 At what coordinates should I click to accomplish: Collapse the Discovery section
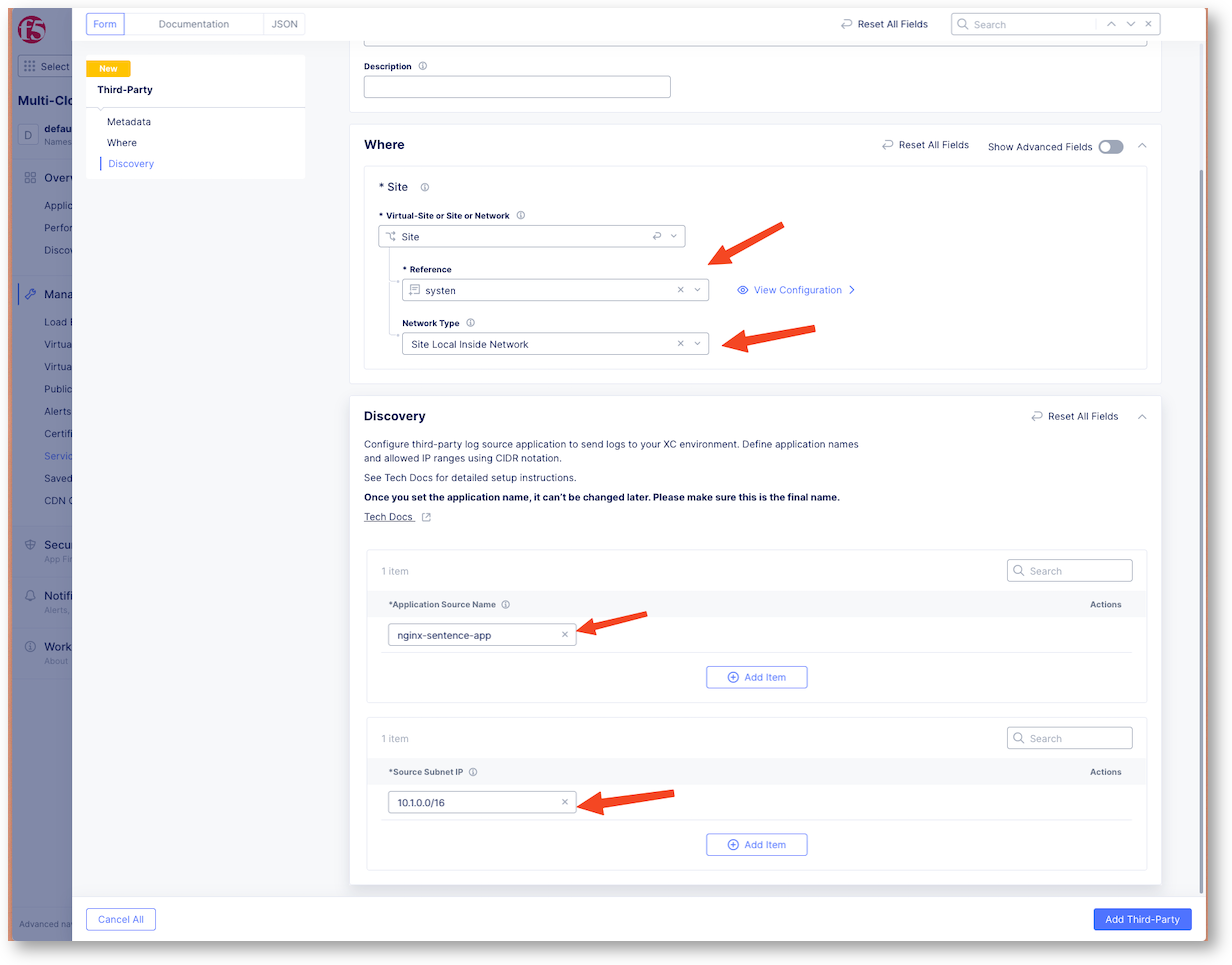point(1142,416)
